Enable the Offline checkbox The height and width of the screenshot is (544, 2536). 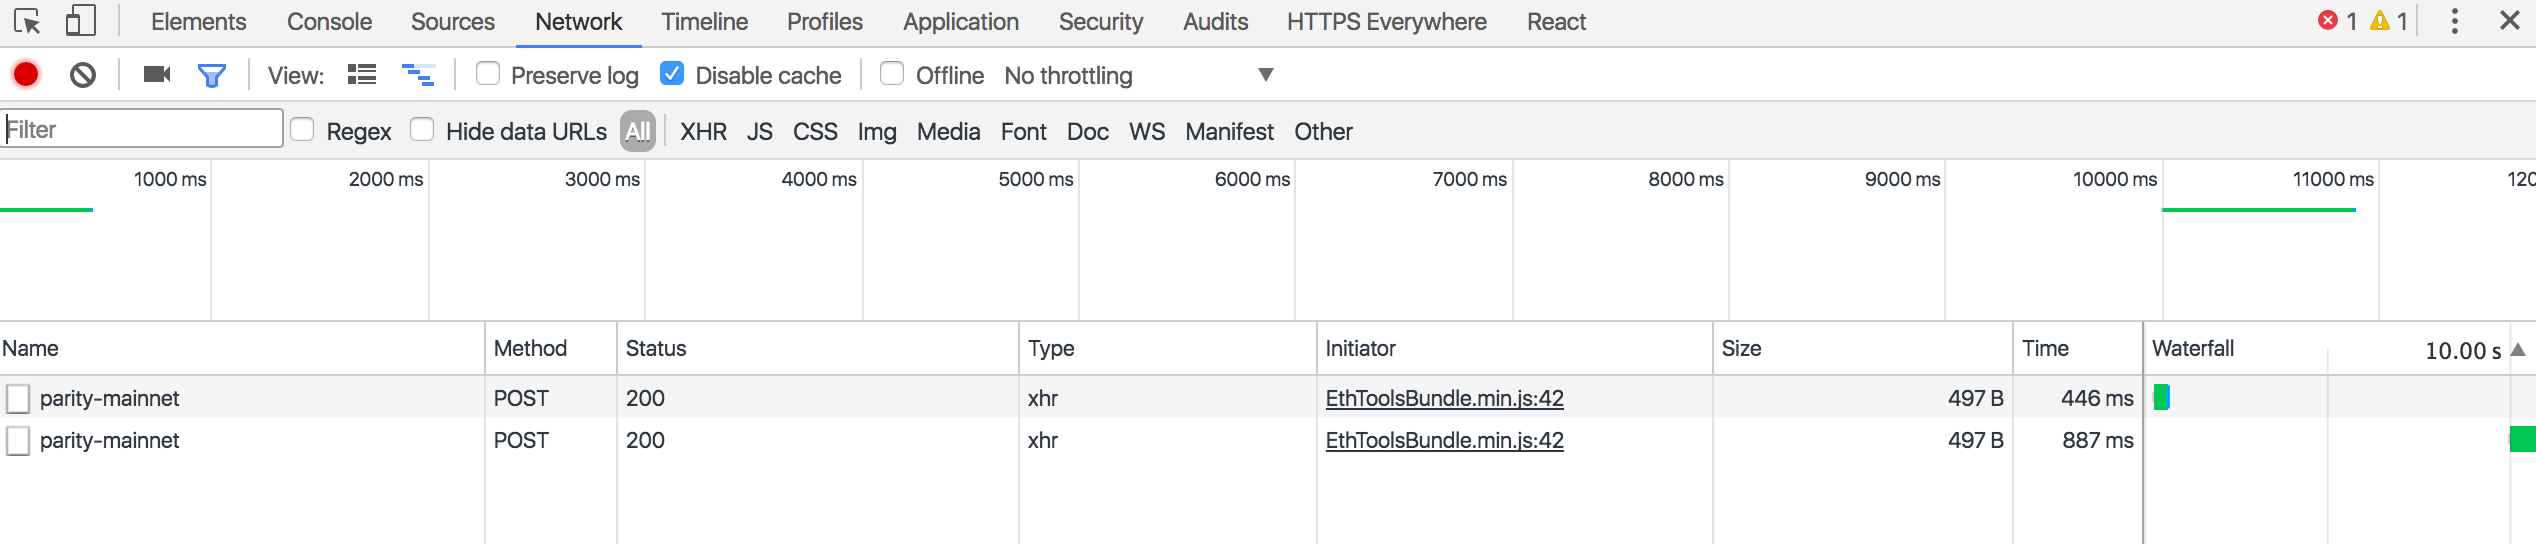892,74
